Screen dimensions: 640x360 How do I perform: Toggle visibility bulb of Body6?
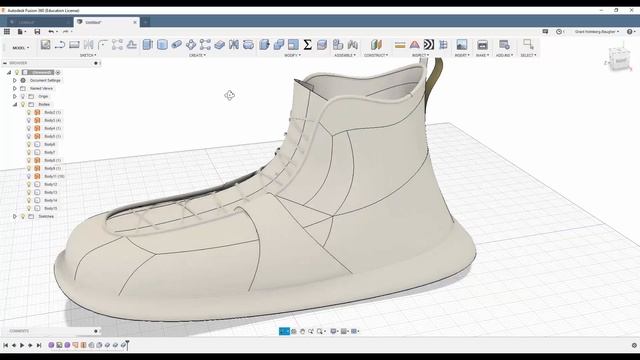pyautogui.click(x=29, y=144)
